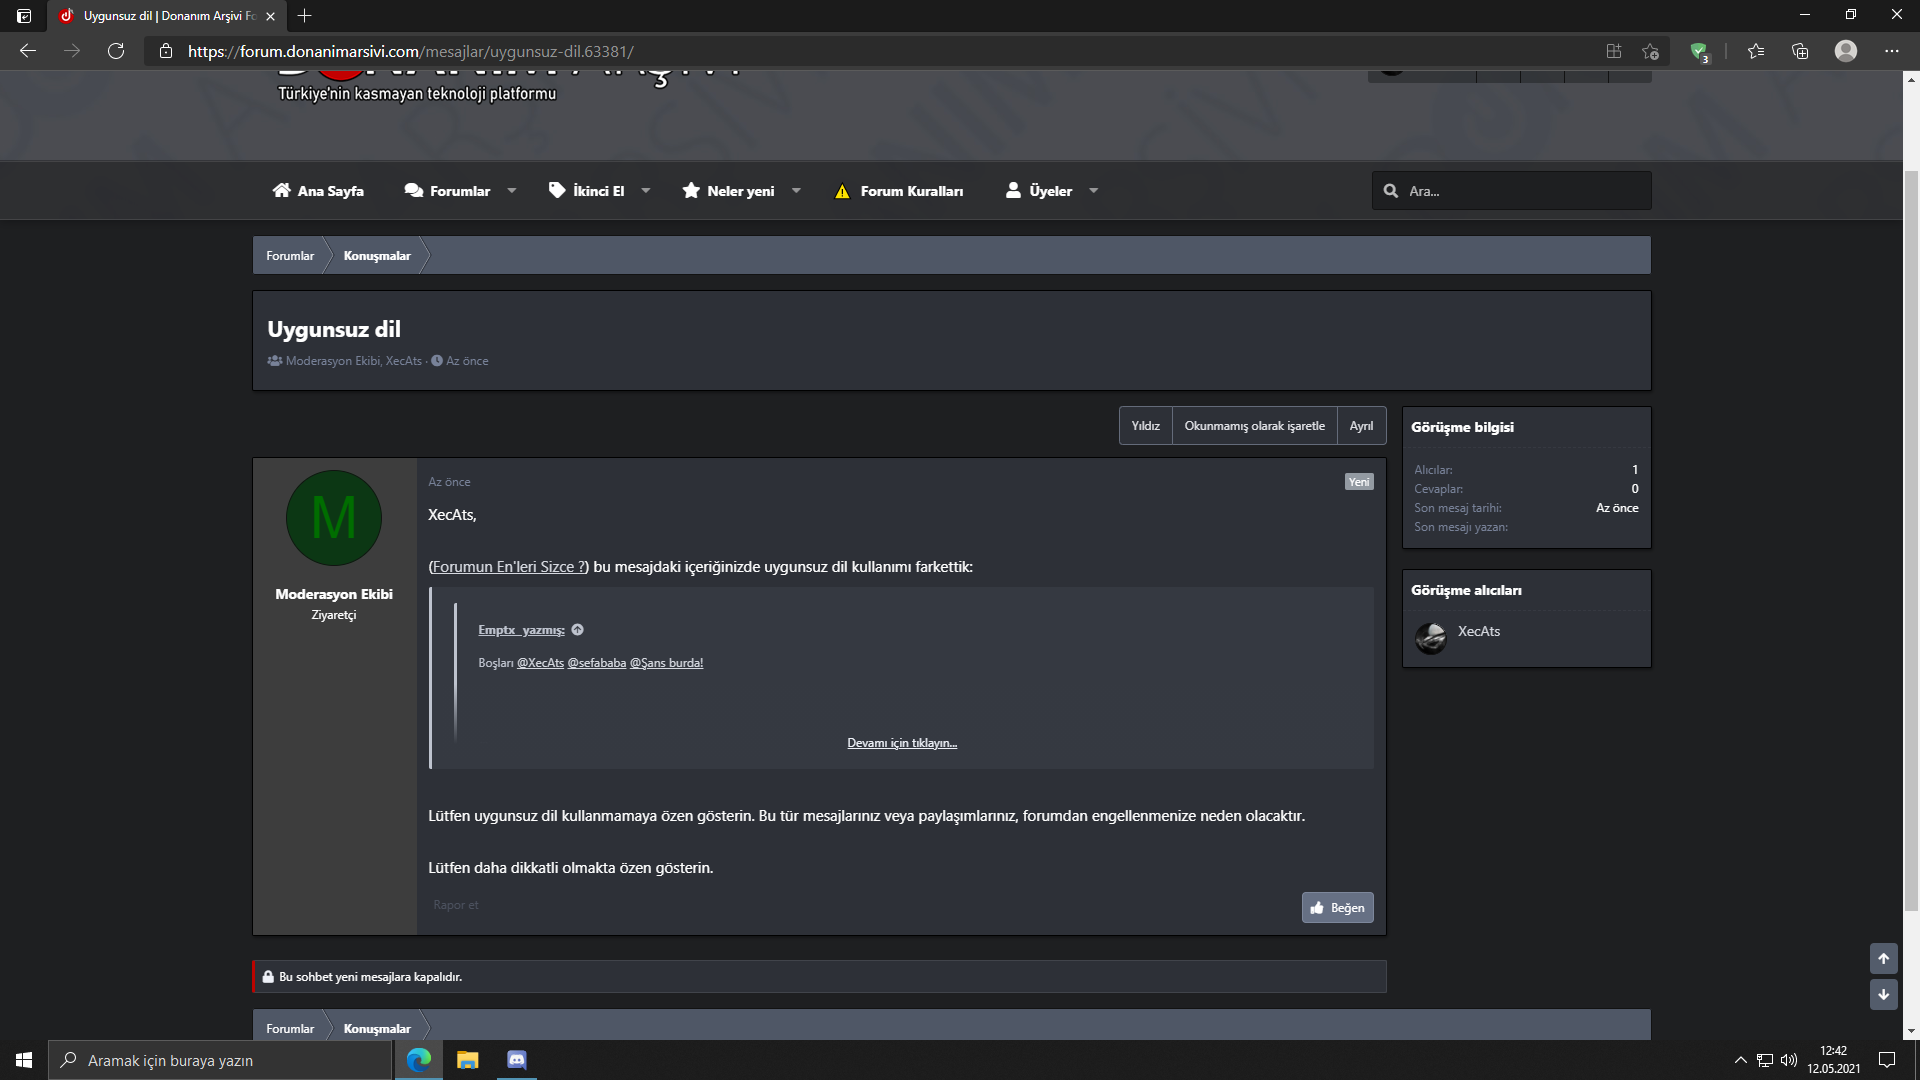Viewport: 1920px width, 1080px height.
Task: Reload the page with refresh icon
Action: click(116, 51)
